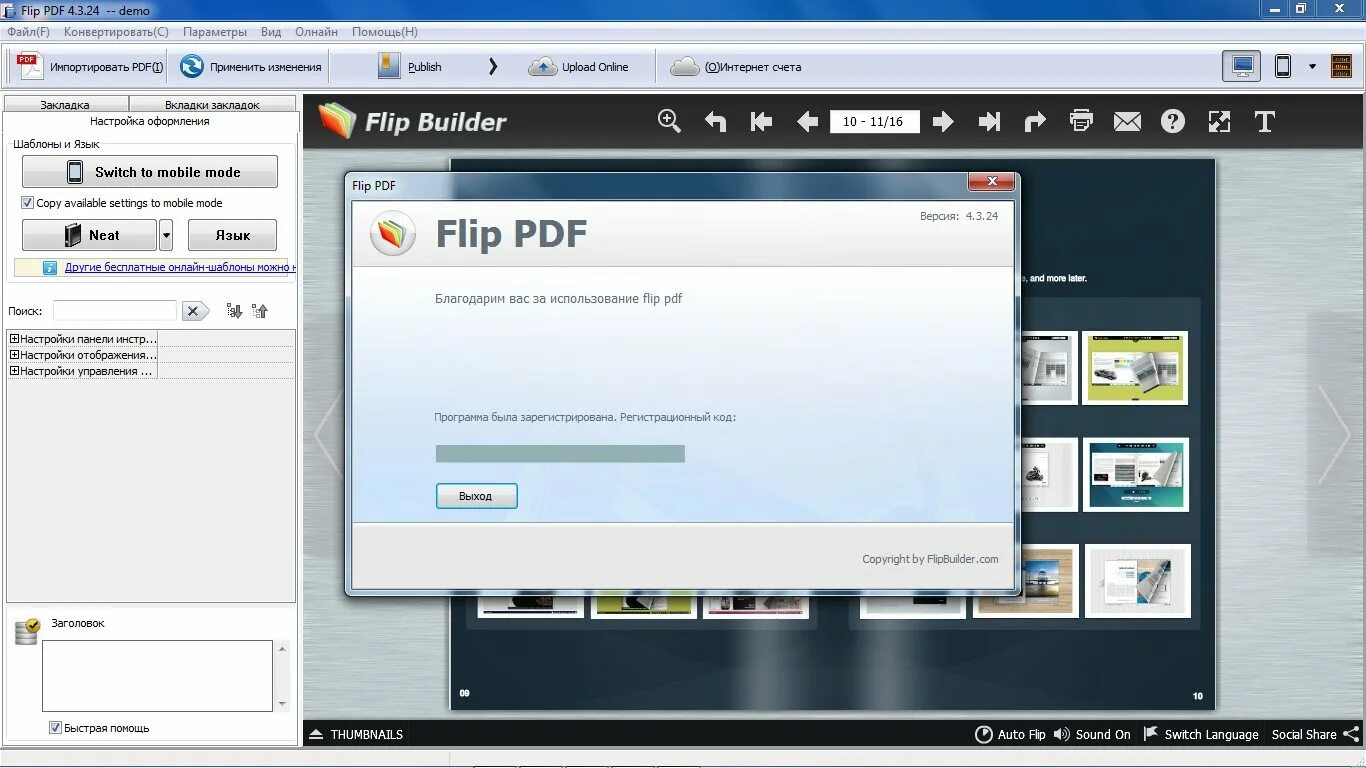Click the Publish button

(410, 67)
